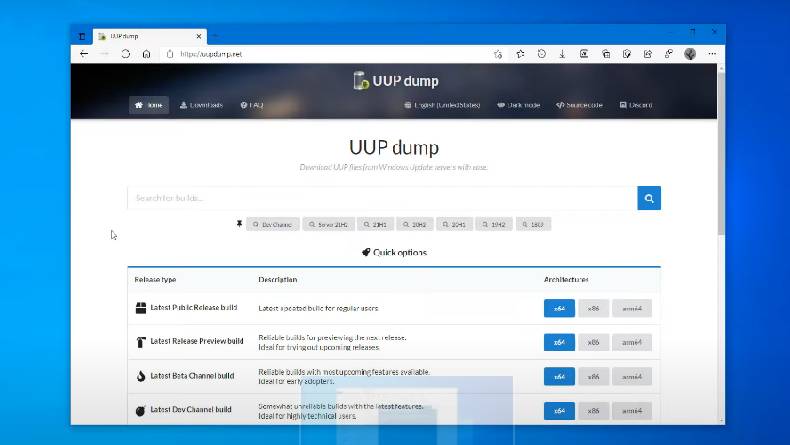790x445 pixels.
Task: Select the Server 21H2 quick search
Action: (329, 224)
